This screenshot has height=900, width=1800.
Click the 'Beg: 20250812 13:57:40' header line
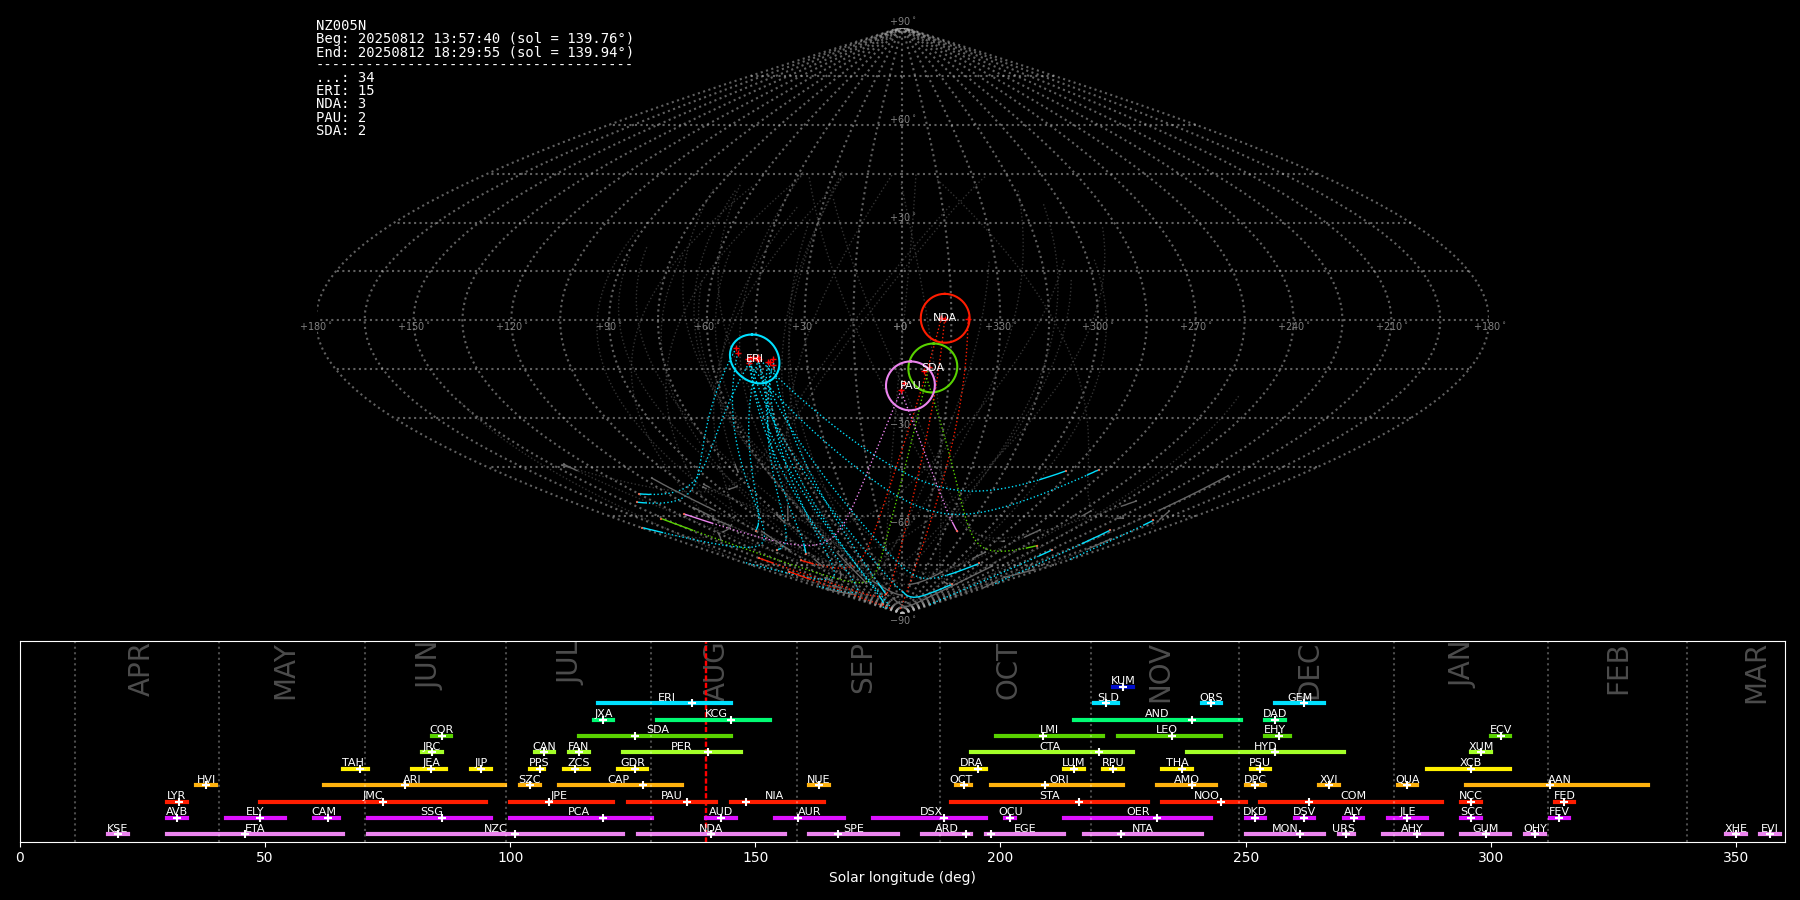click(x=475, y=39)
